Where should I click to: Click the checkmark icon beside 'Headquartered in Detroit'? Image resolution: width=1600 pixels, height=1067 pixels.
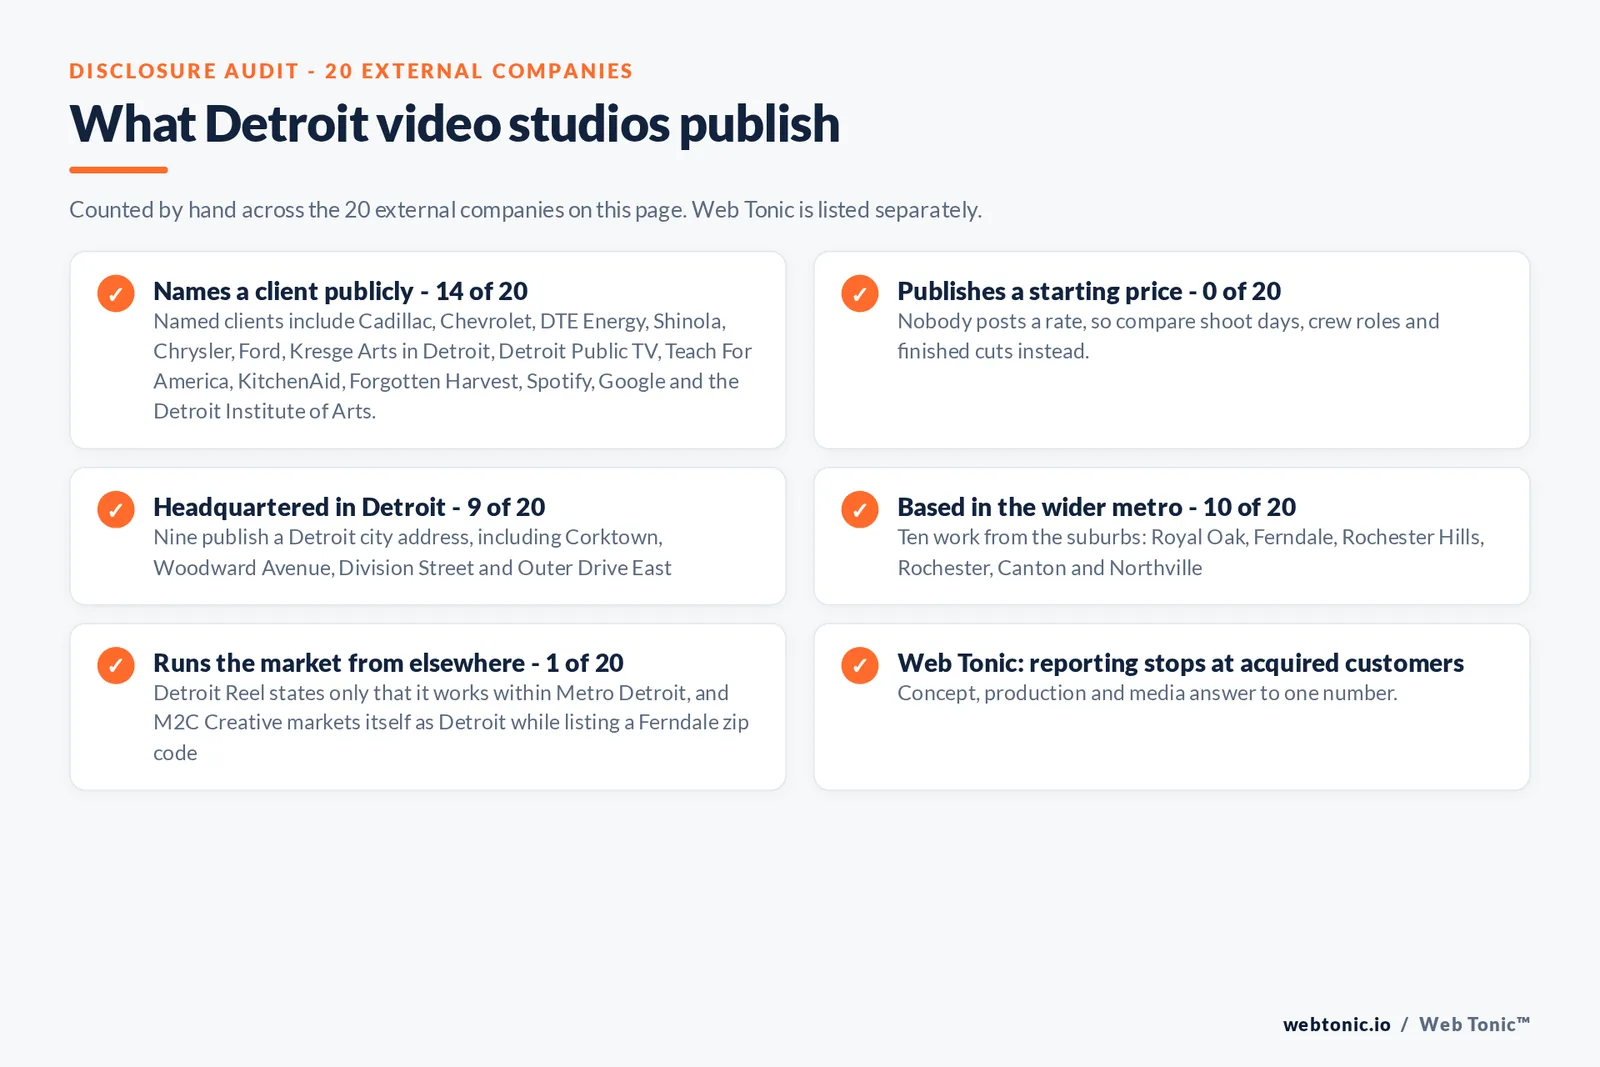tap(116, 509)
